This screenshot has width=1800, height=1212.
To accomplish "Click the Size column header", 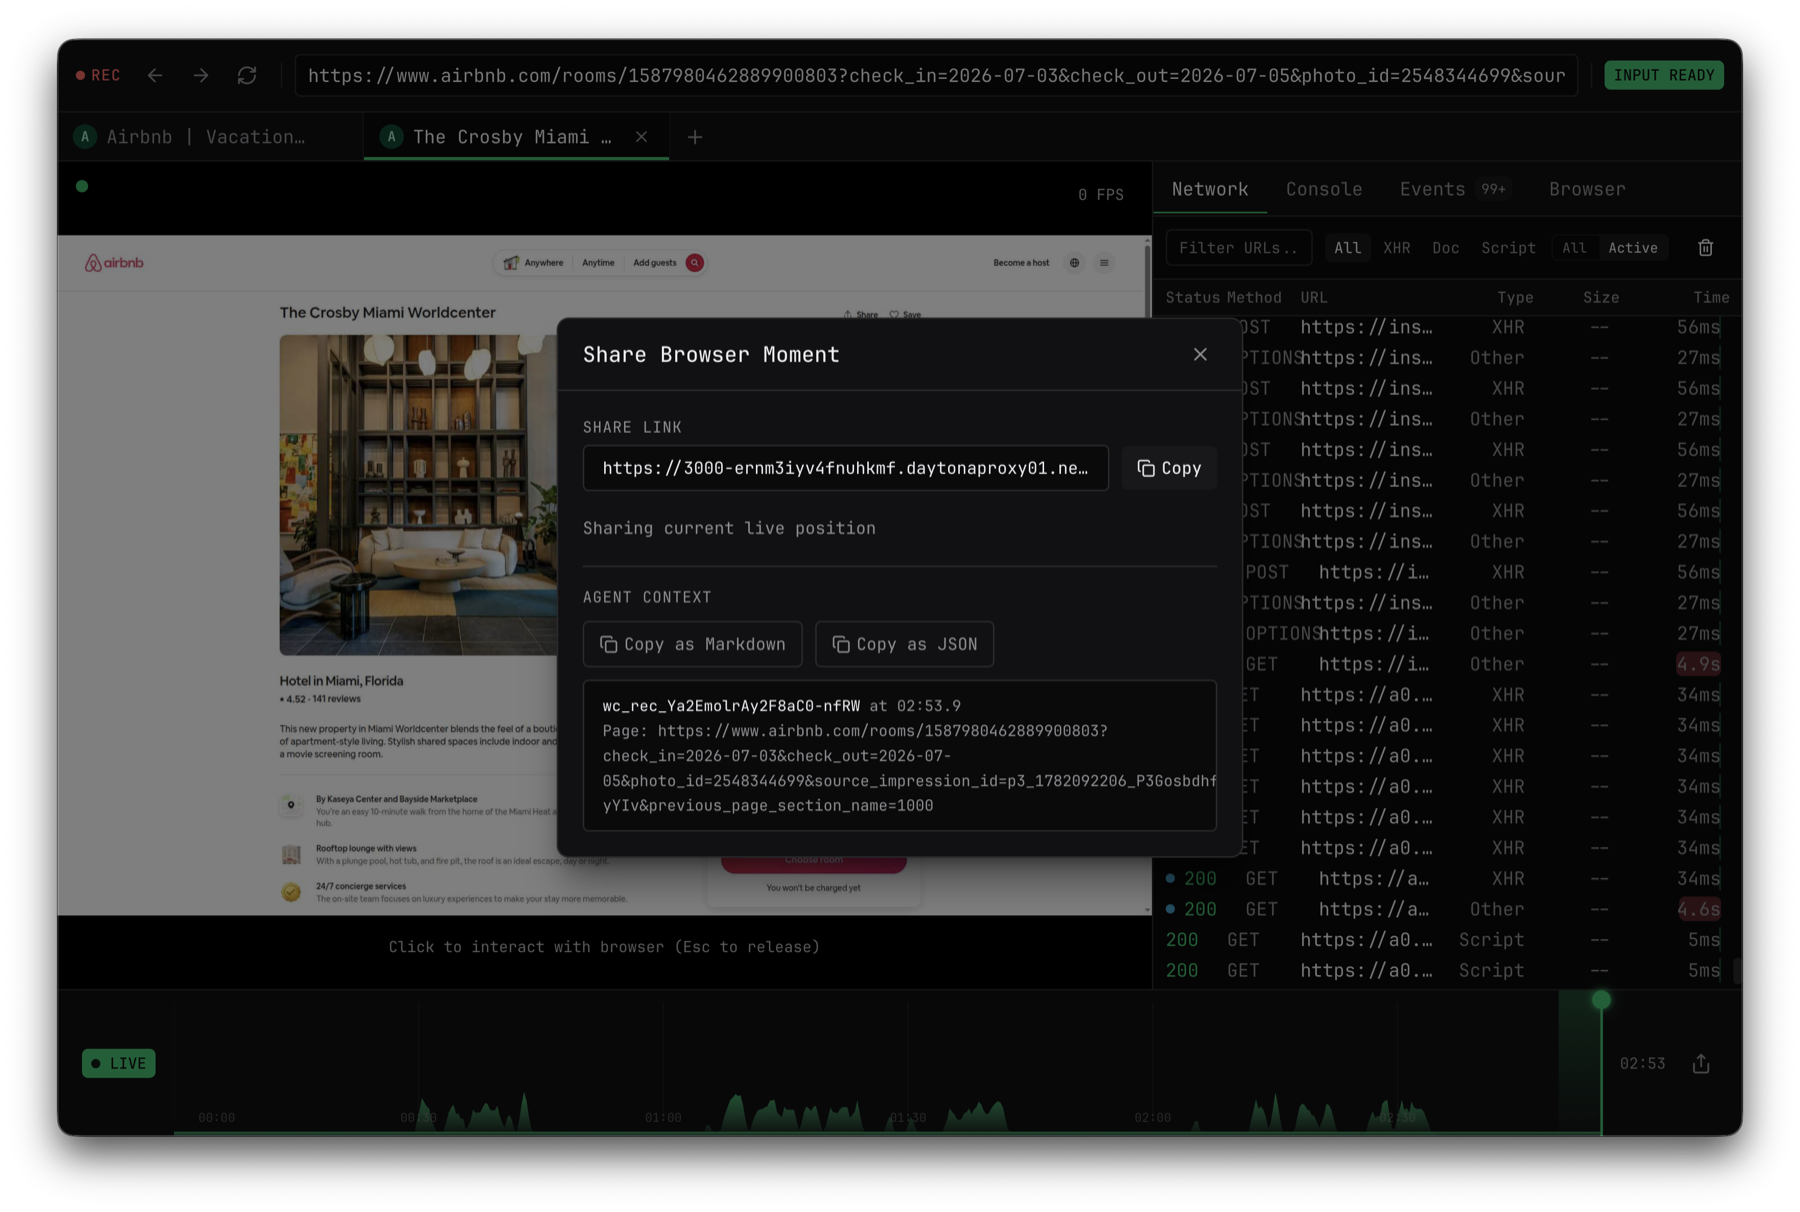I will [1601, 297].
